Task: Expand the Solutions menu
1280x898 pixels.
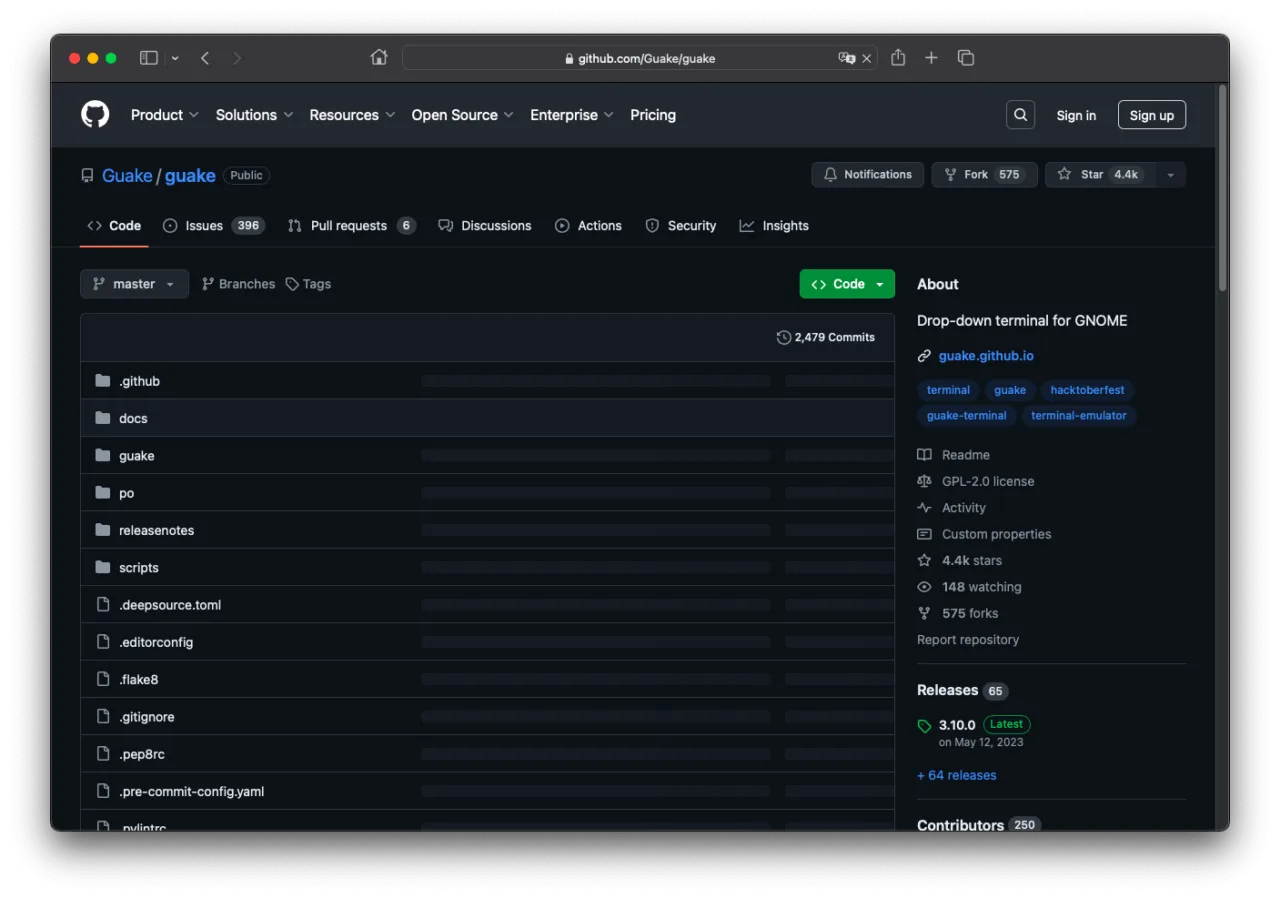Action: pos(255,115)
